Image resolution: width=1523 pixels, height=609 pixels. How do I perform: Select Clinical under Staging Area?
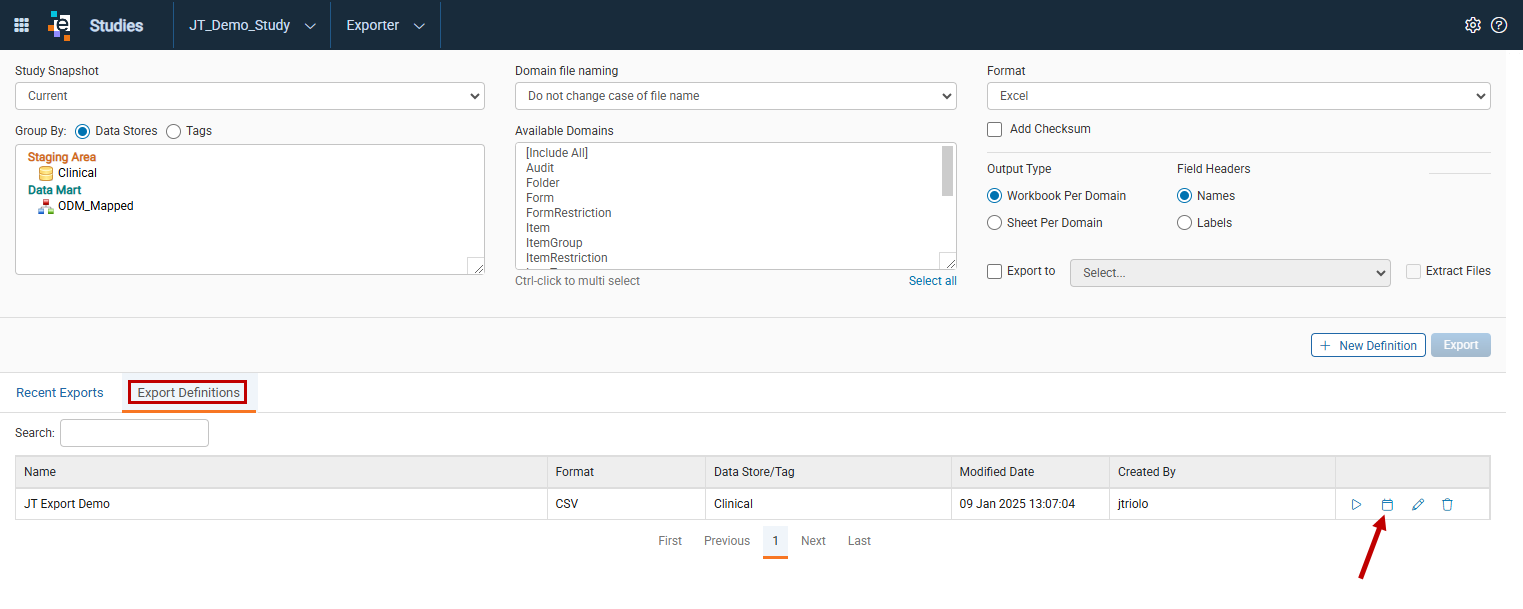tap(77, 173)
